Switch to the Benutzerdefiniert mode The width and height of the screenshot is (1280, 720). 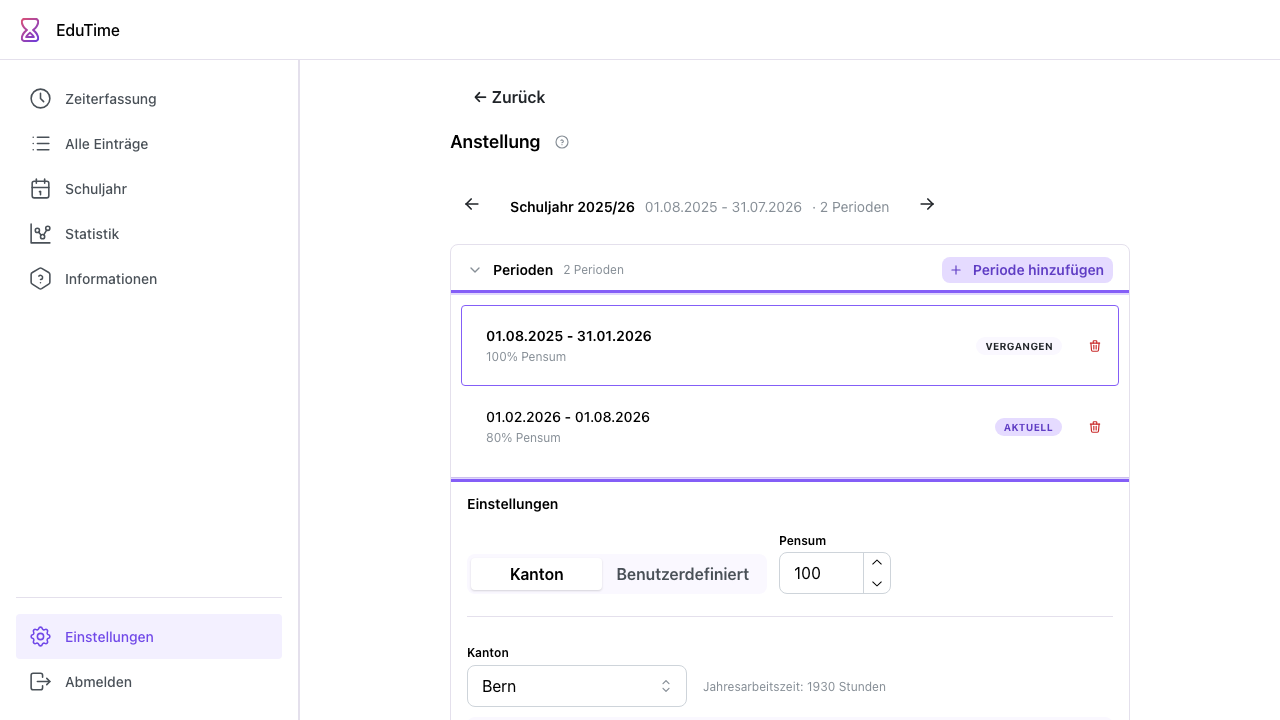tap(683, 574)
